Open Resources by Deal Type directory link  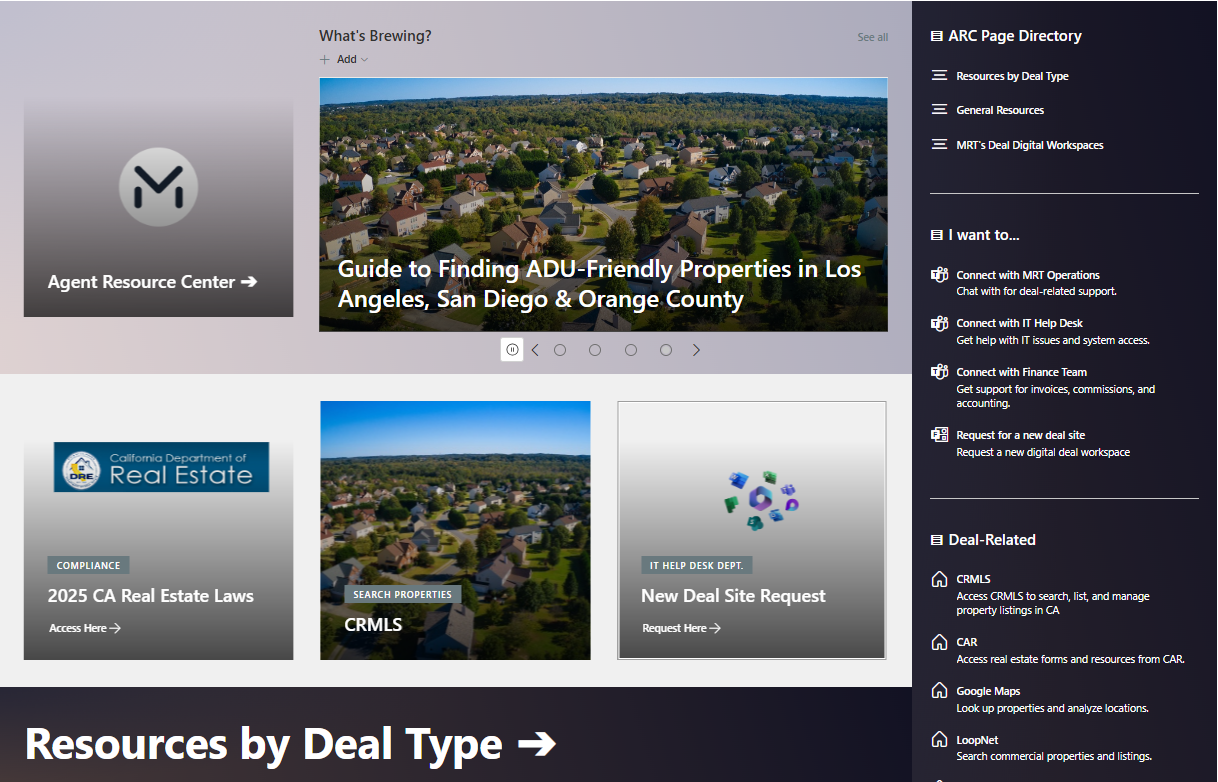1012,76
